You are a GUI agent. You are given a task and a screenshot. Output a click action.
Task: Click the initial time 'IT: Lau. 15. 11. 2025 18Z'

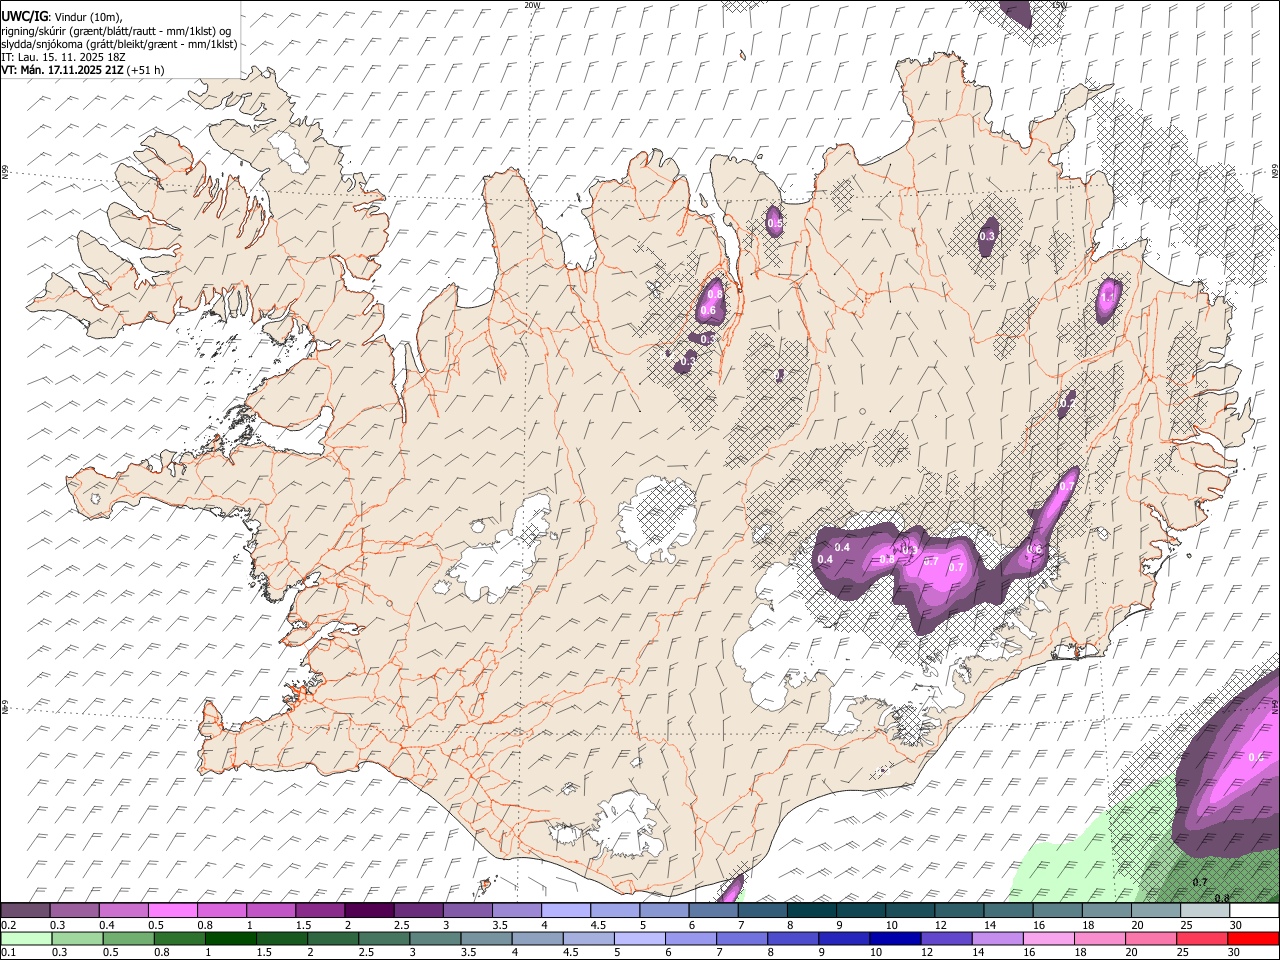[x=63, y=57]
